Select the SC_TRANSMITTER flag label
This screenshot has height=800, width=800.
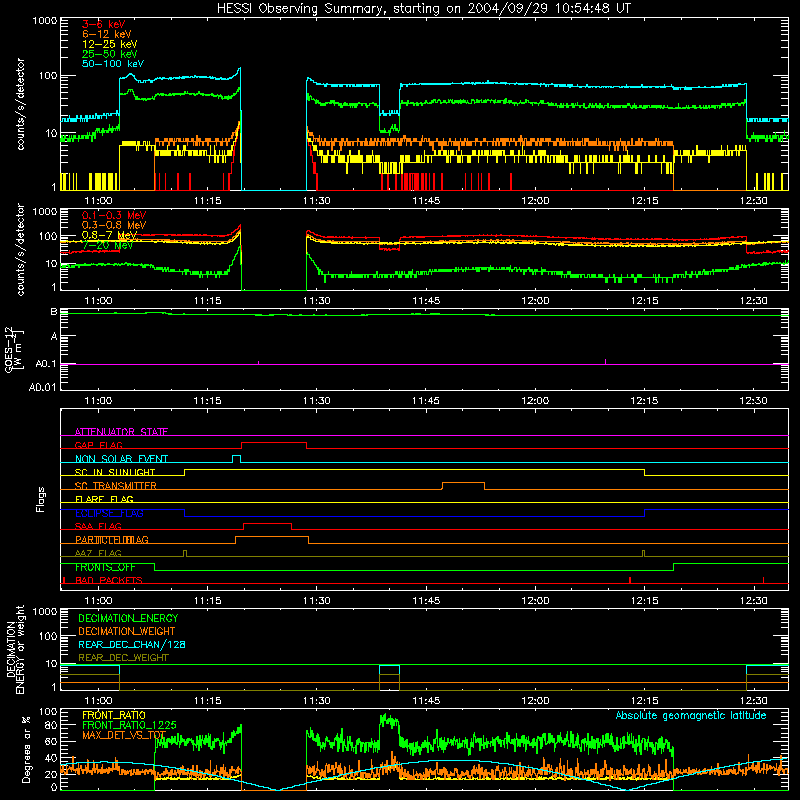point(115,486)
